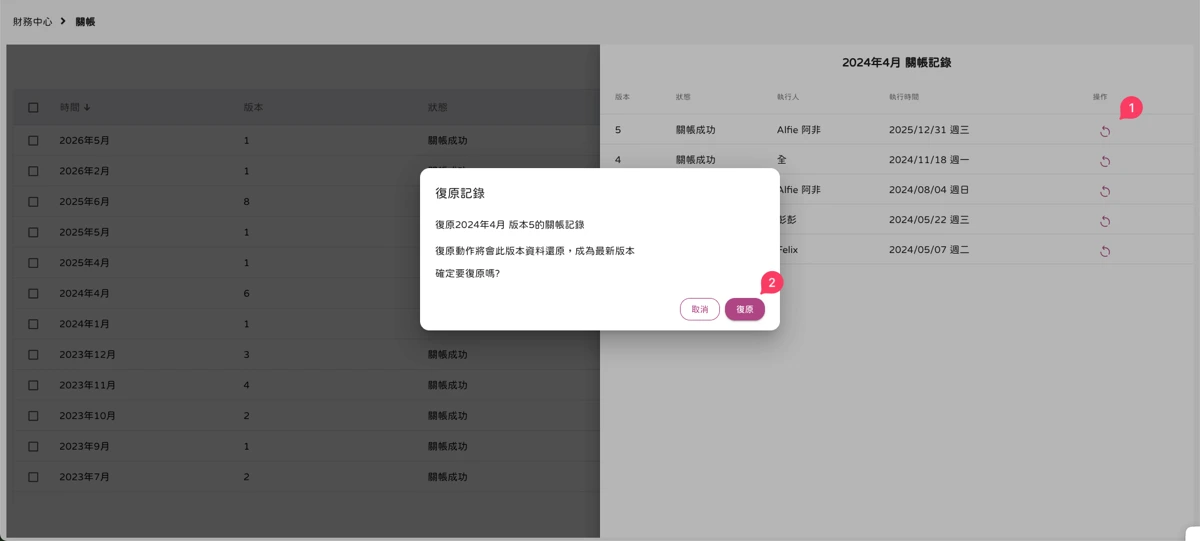Click restore icon in the 2024/11/18 row
1200x541 pixels.
point(1105,161)
